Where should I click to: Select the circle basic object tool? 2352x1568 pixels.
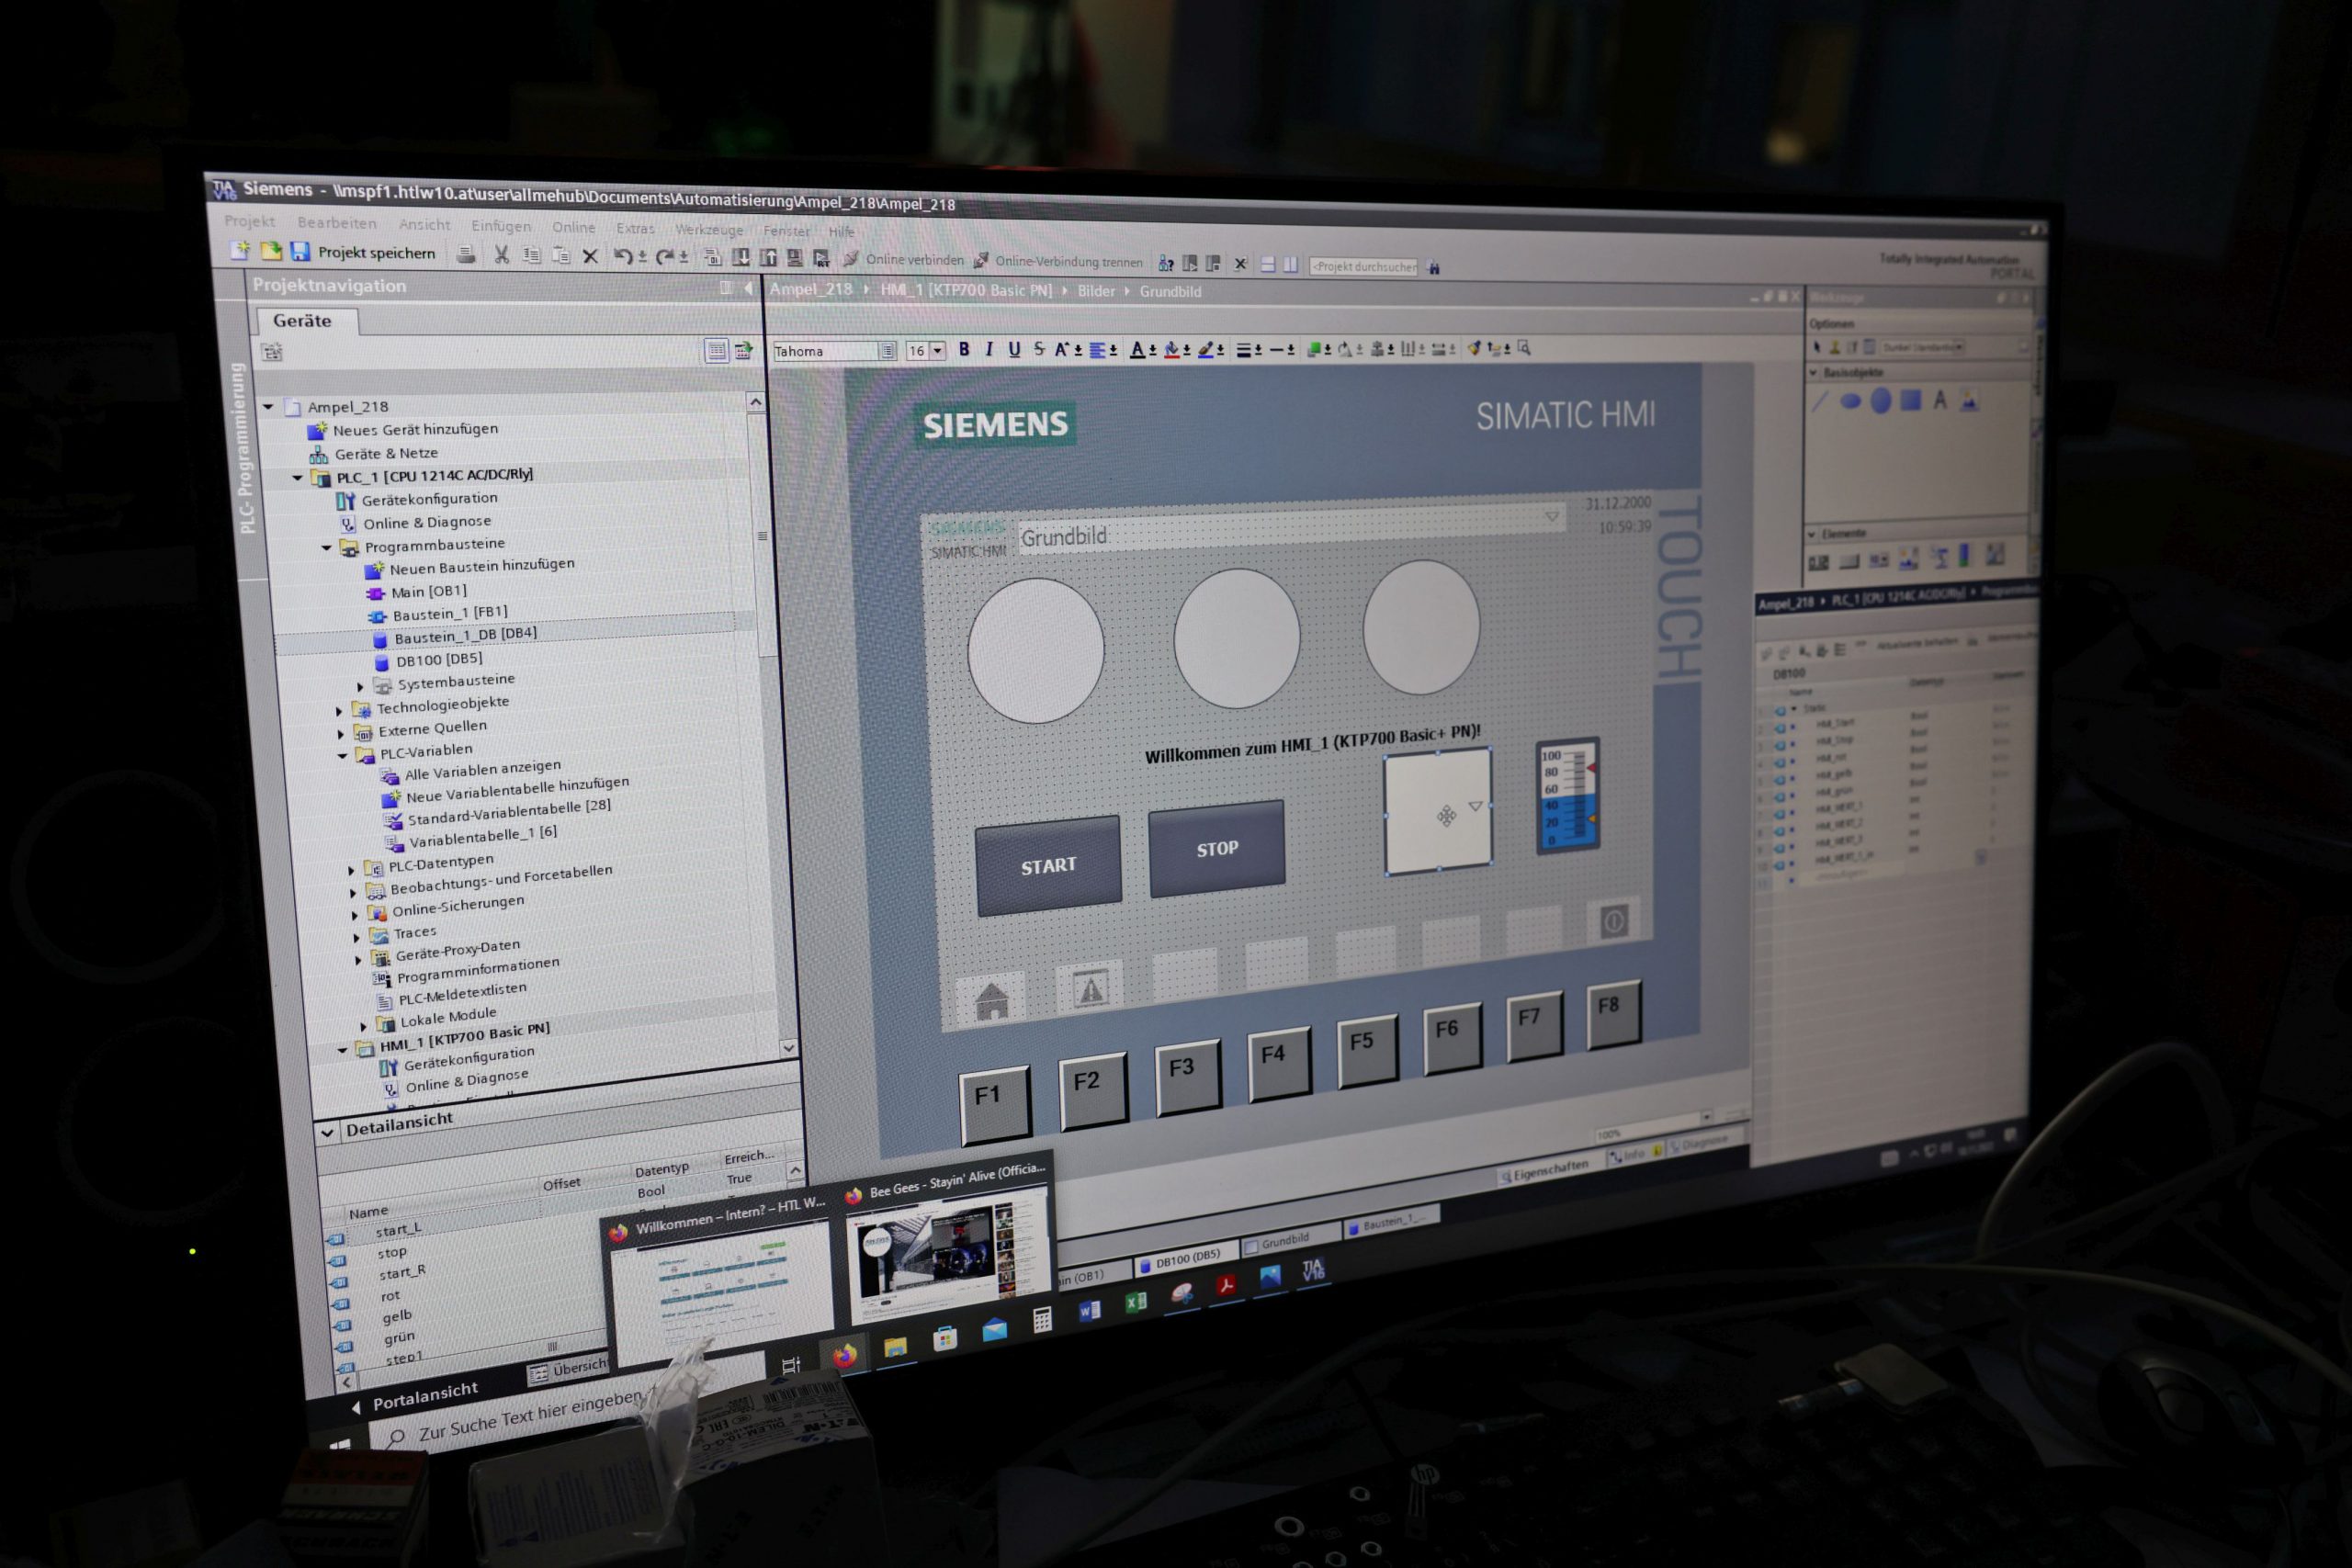point(1881,402)
